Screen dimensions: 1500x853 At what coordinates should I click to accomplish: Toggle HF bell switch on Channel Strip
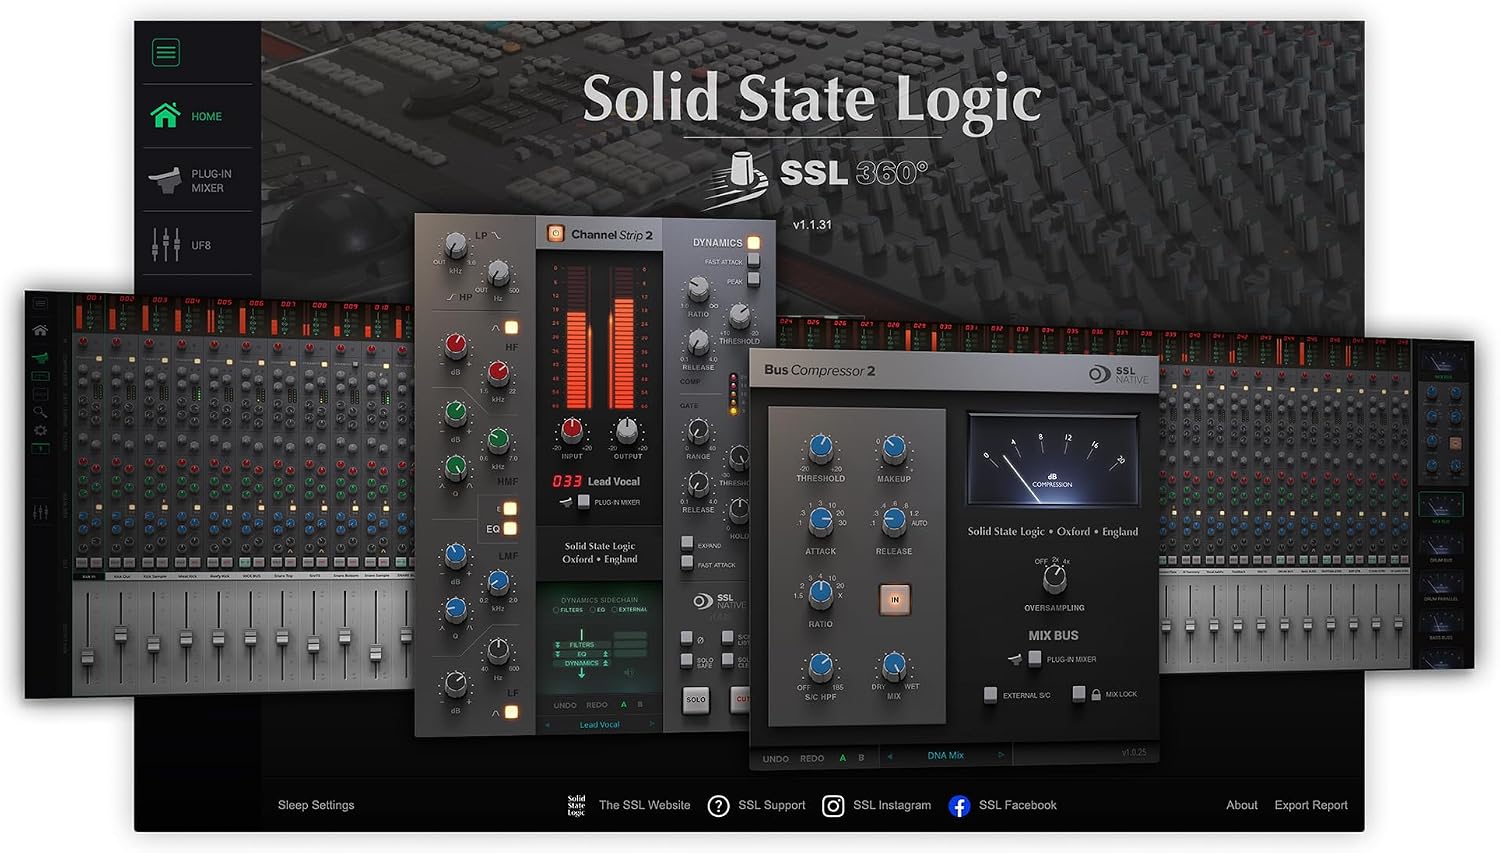[511, 327]
